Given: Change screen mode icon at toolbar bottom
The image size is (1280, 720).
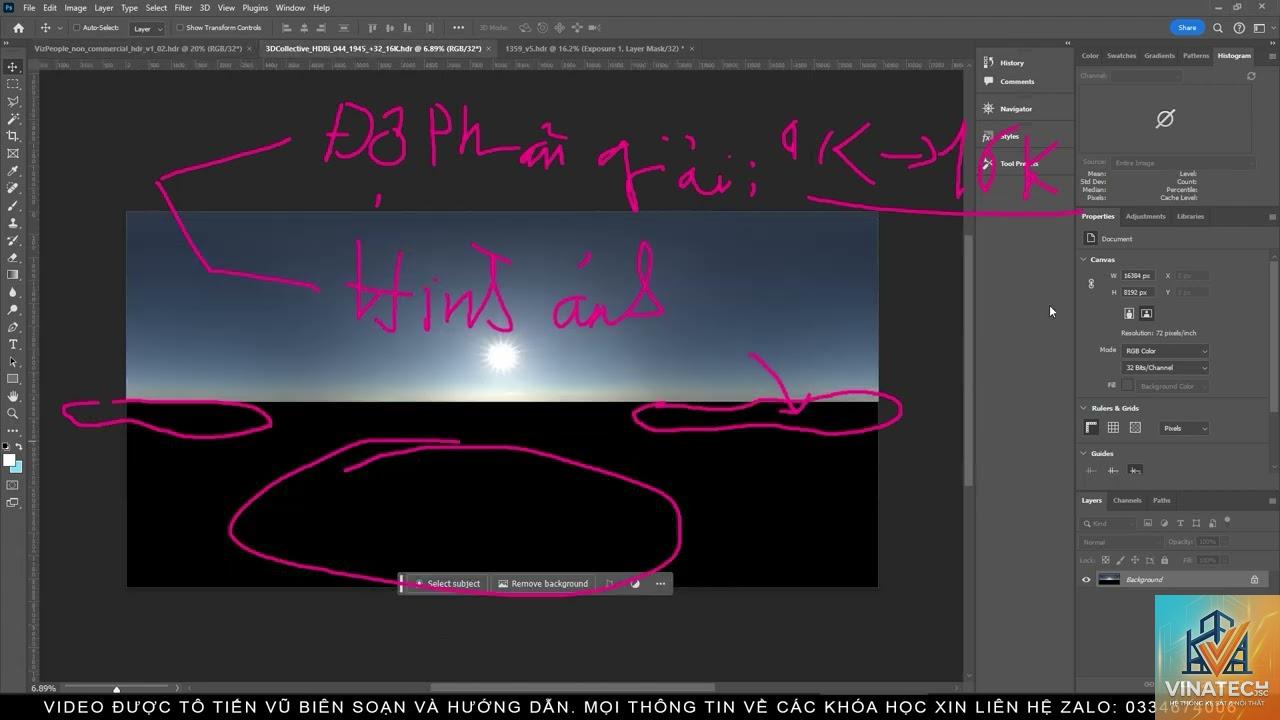Looking at the screenshot, I should click(x=13, y=503).
